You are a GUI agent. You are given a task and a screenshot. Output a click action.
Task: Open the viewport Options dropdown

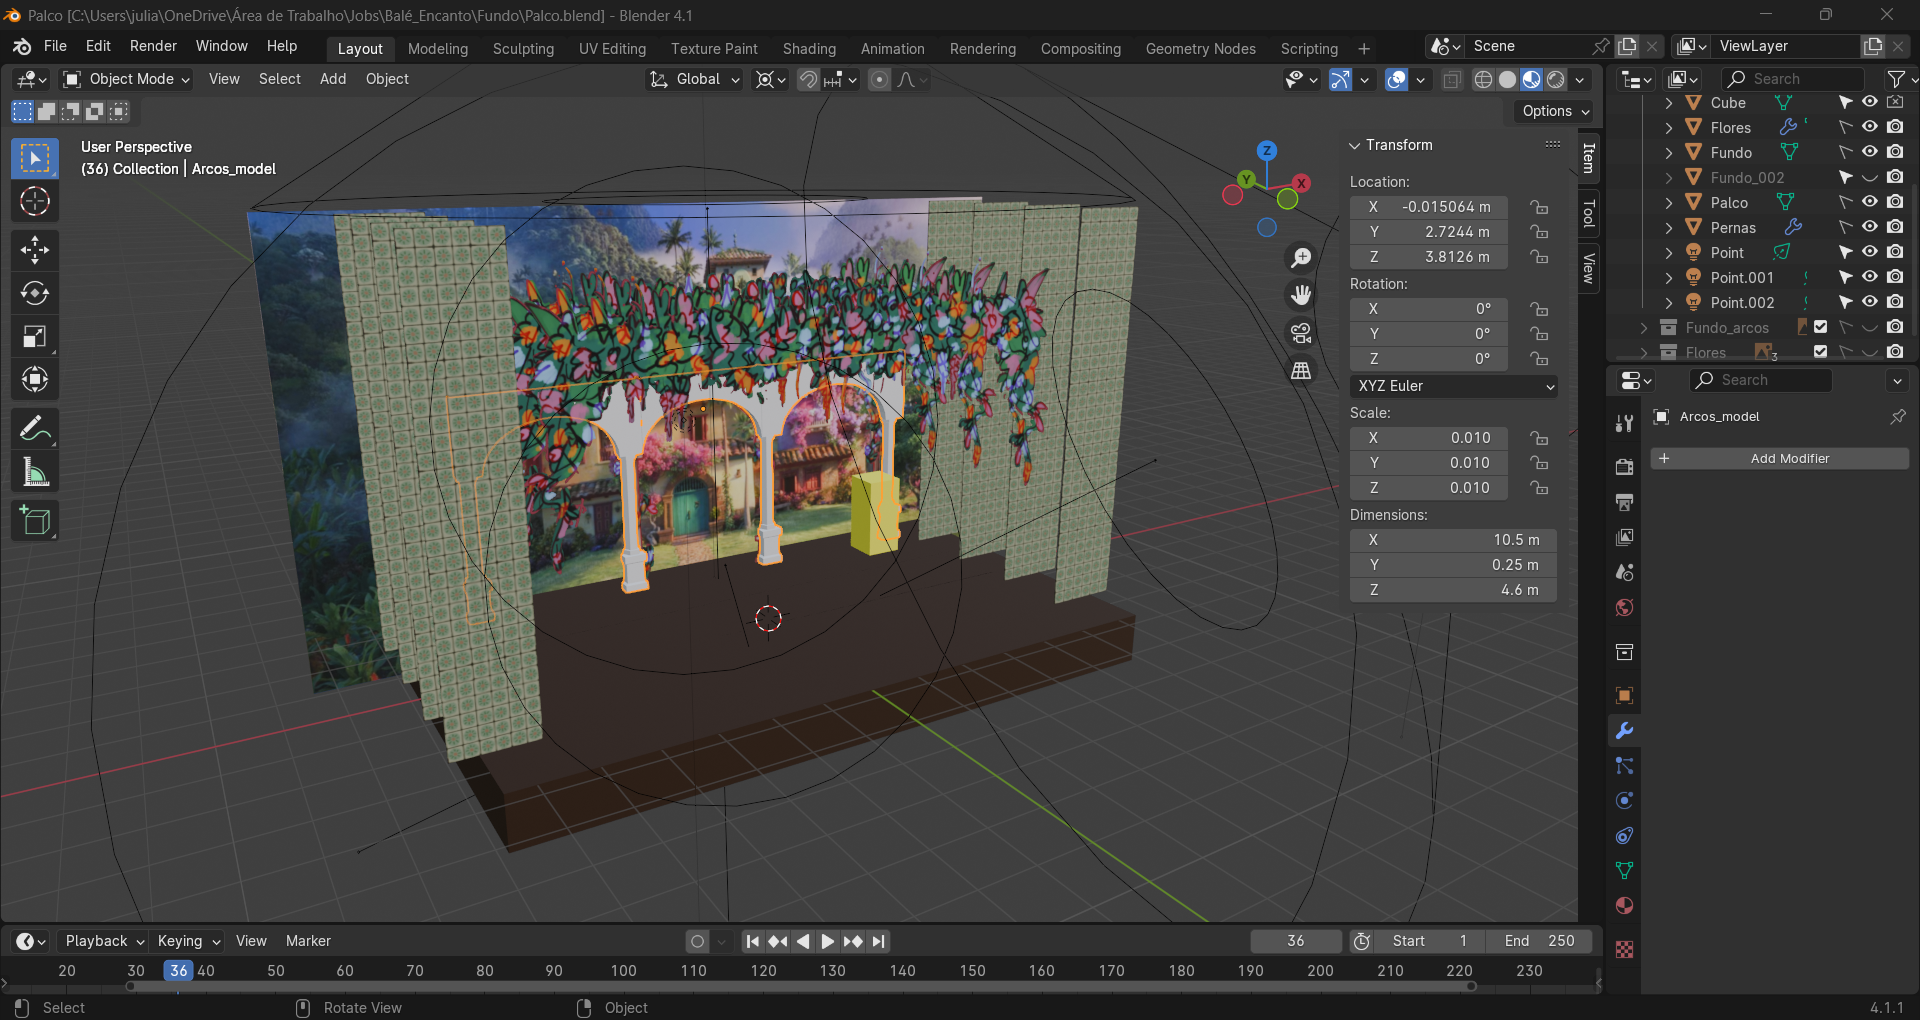pyautogui.click(x=1555, y=111)
